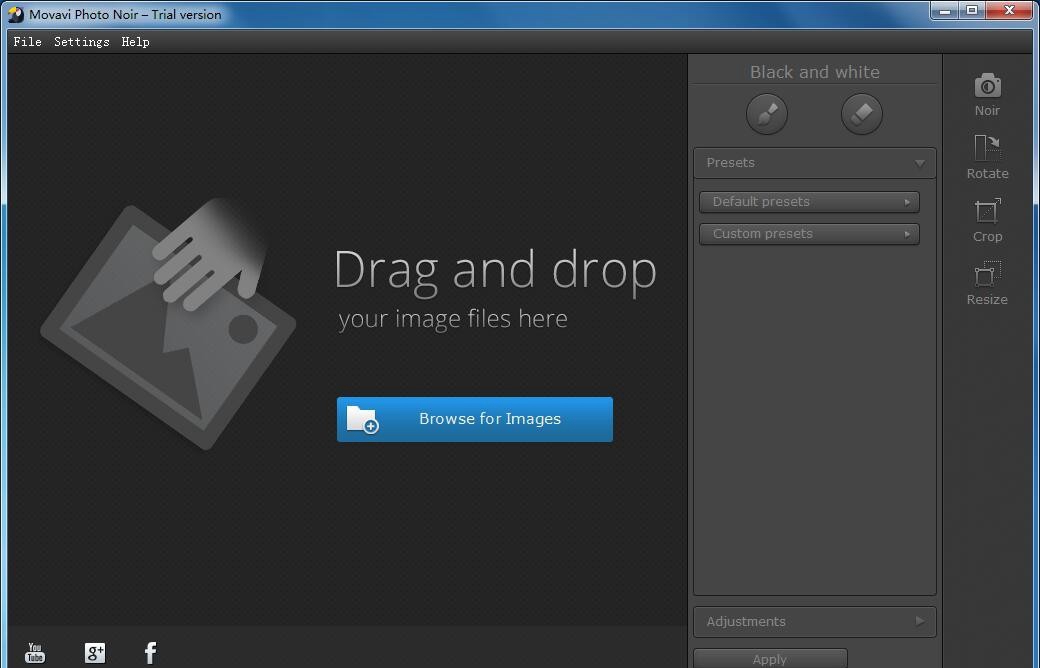This screenshot has height=668, width=1040.
Task: Click the Drag and drop heading text
Action: pyautogui.click(x=495, y=270)
